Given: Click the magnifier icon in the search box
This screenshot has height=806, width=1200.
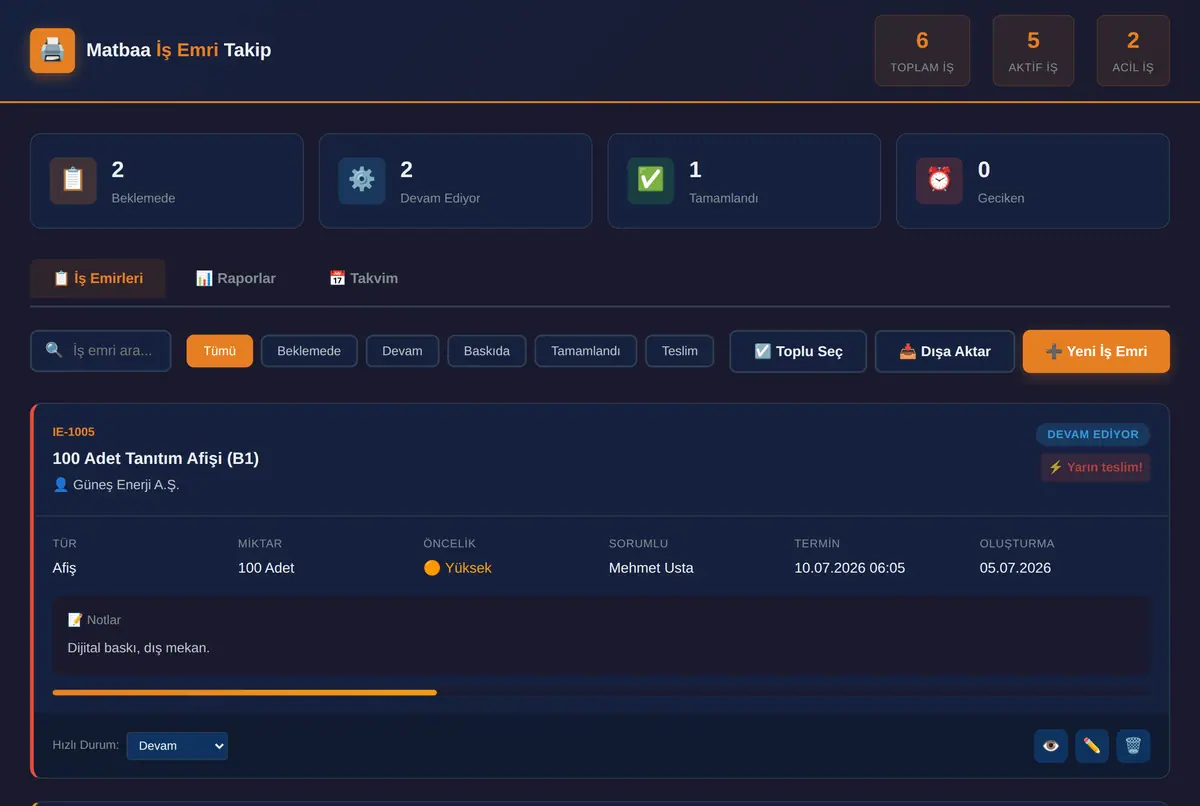Looking at the screenshot, I should click(54, 351).
